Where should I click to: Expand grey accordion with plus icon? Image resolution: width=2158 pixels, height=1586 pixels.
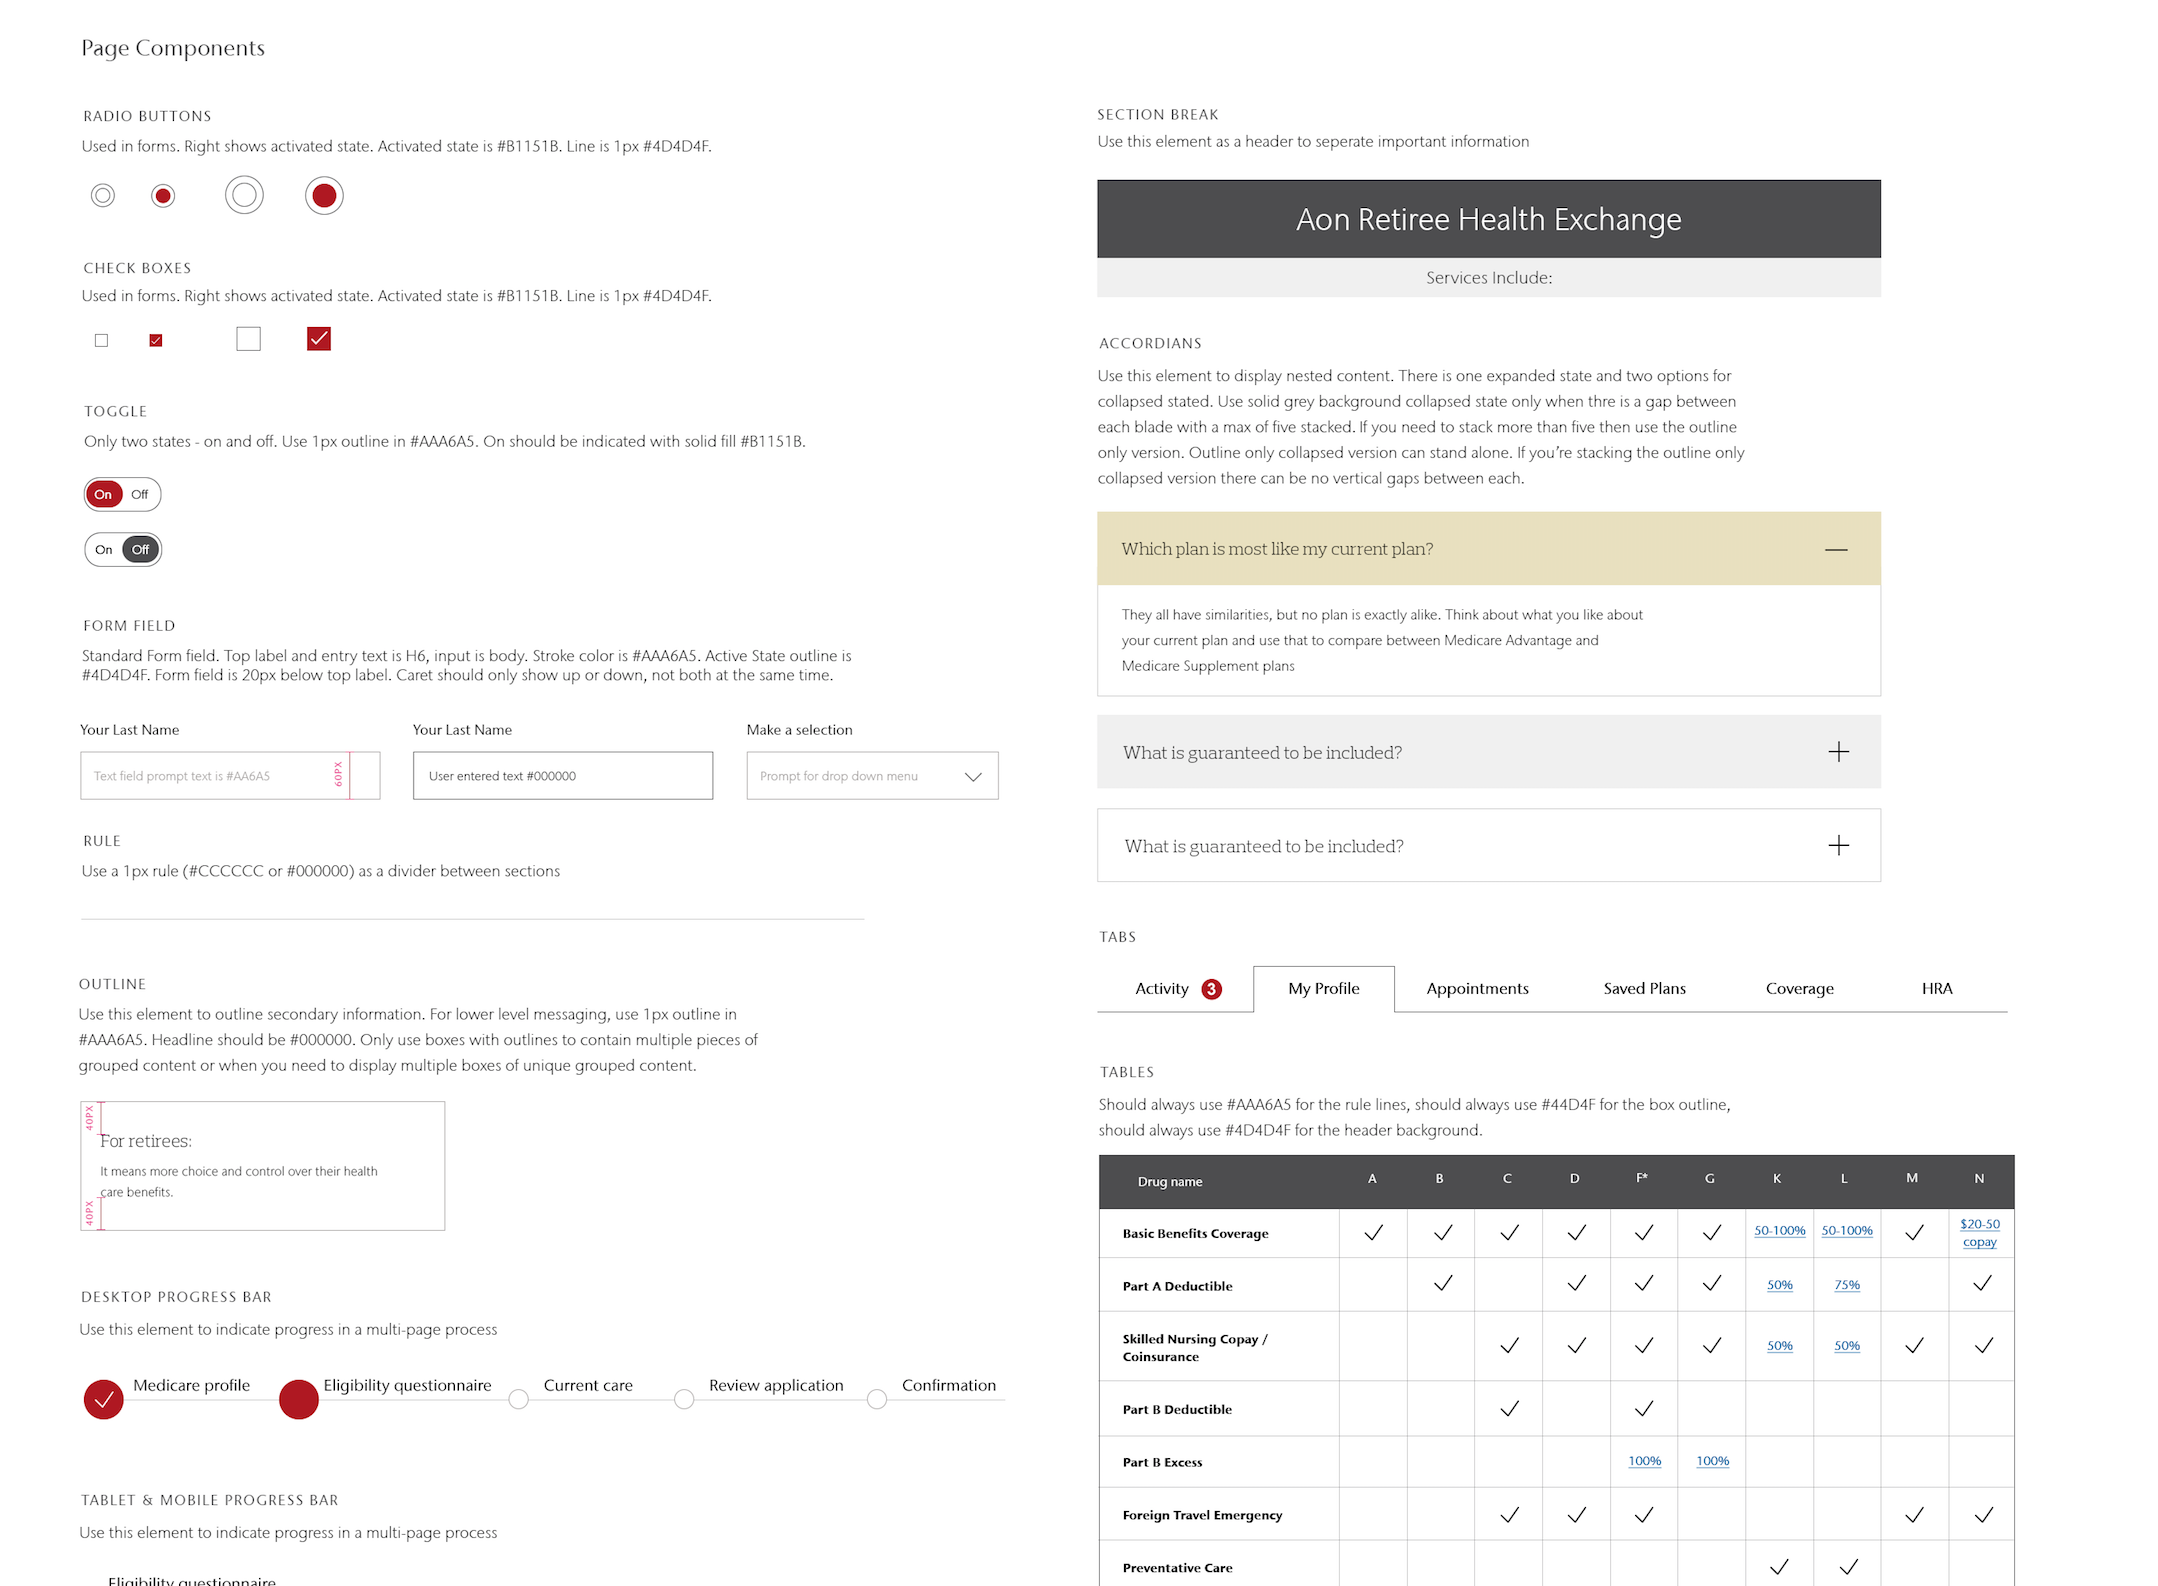1838,752
